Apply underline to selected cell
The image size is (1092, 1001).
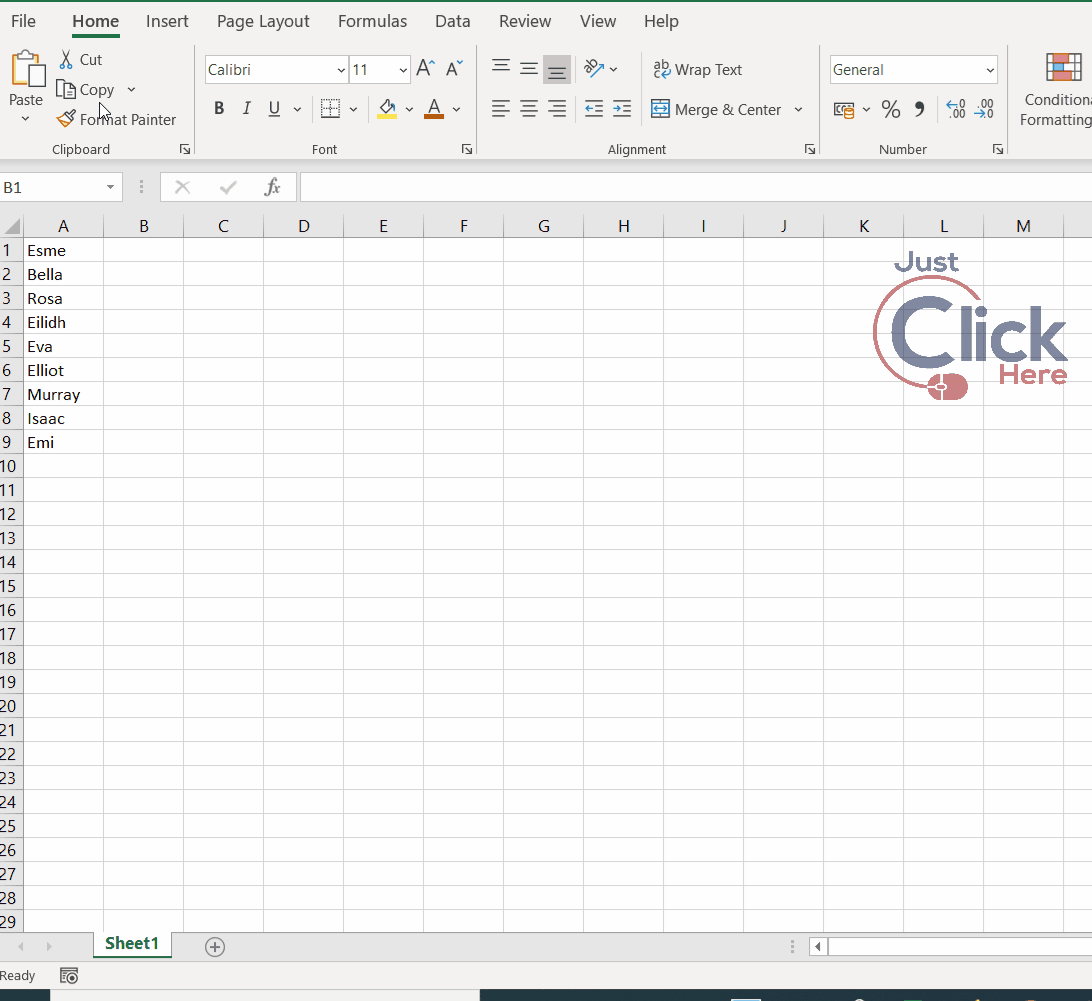pos(273,108)
